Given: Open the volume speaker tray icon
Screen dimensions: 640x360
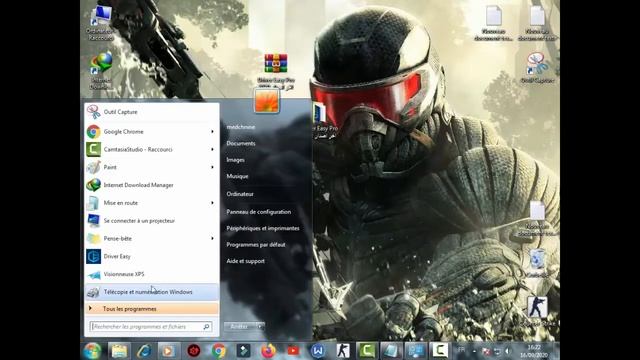Looking at the screenshot, I should tap(508, 351).
